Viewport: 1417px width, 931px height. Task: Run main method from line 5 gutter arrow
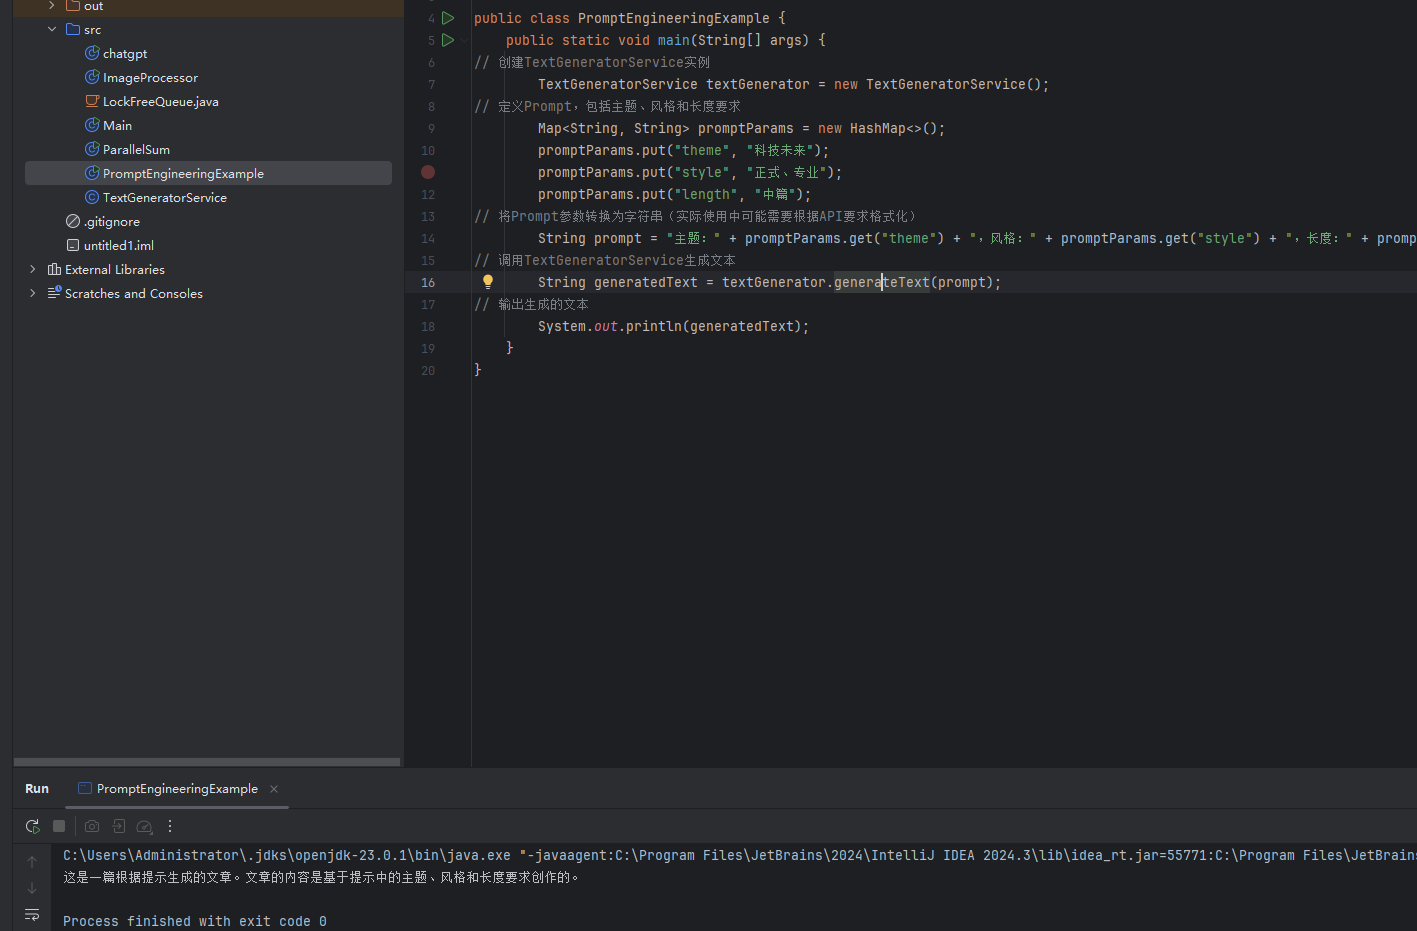(x=448, y=40)
